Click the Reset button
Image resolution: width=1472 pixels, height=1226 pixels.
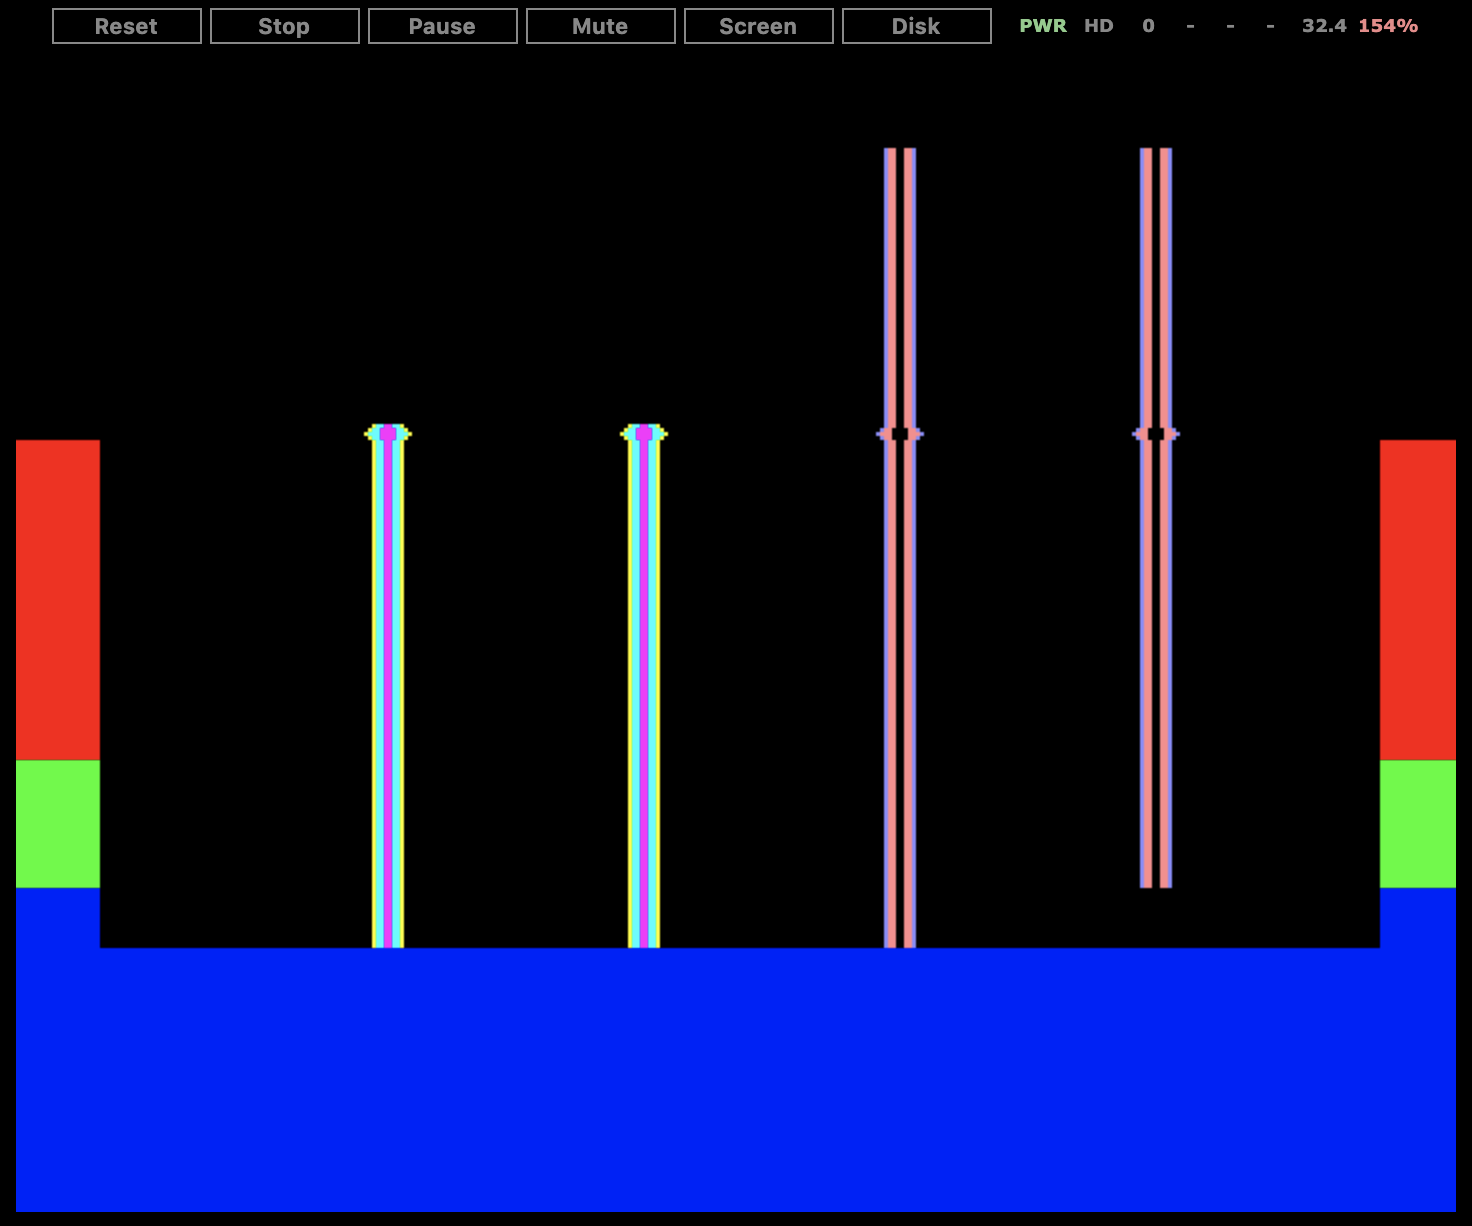pyautogui.click(x=127, y=26)
